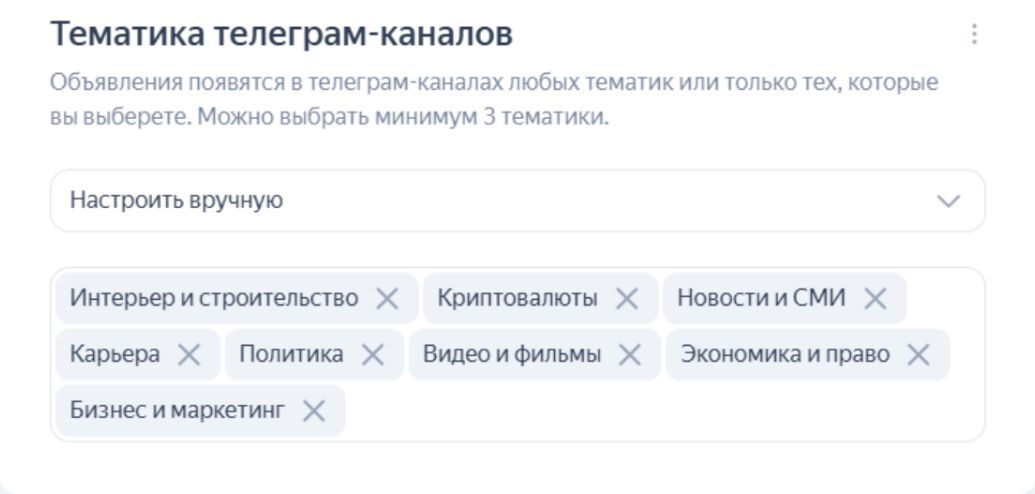The width and height of the screenshot is (1035, 494).
Task: Delete the Бизнес и маркетинг chip
Action: tap(314, 410)
